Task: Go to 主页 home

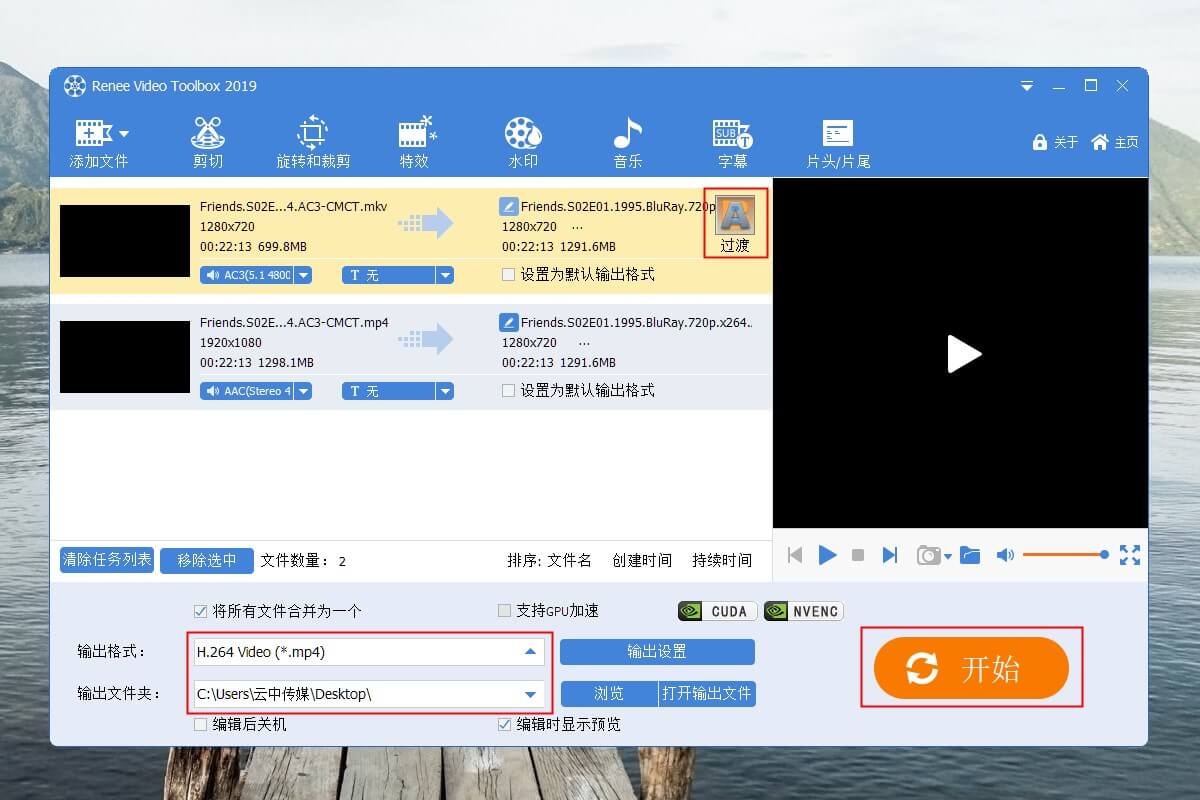Action: point(1114,142)
